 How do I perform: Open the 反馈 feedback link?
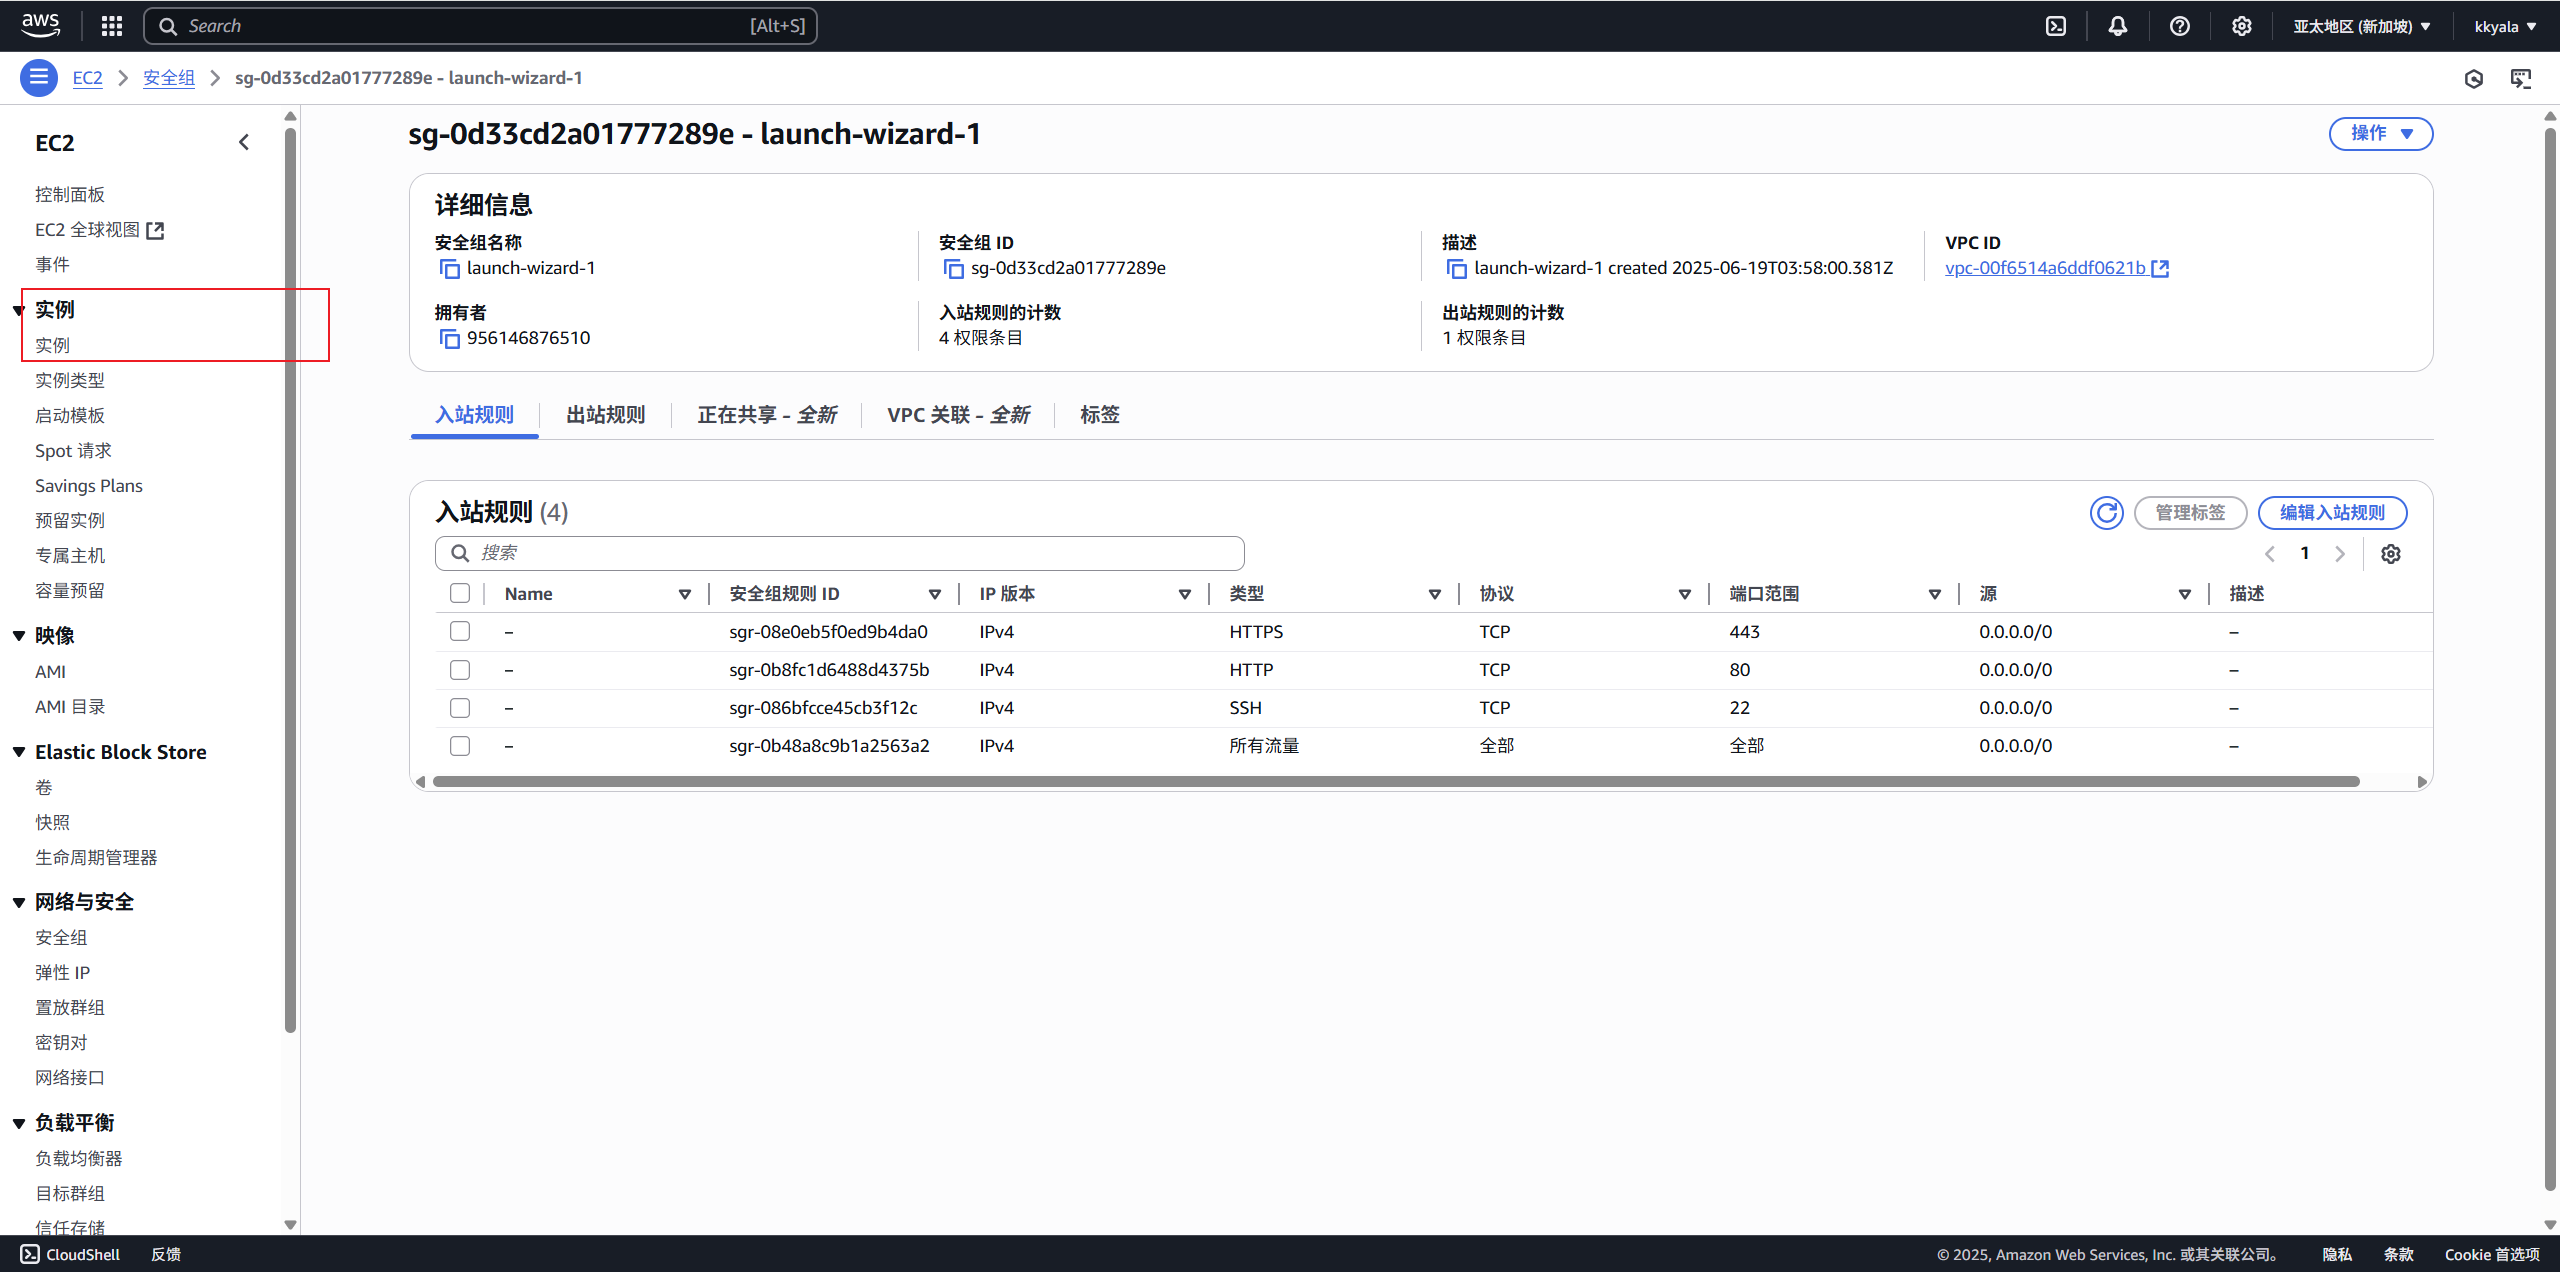(x=166, y=1254)
